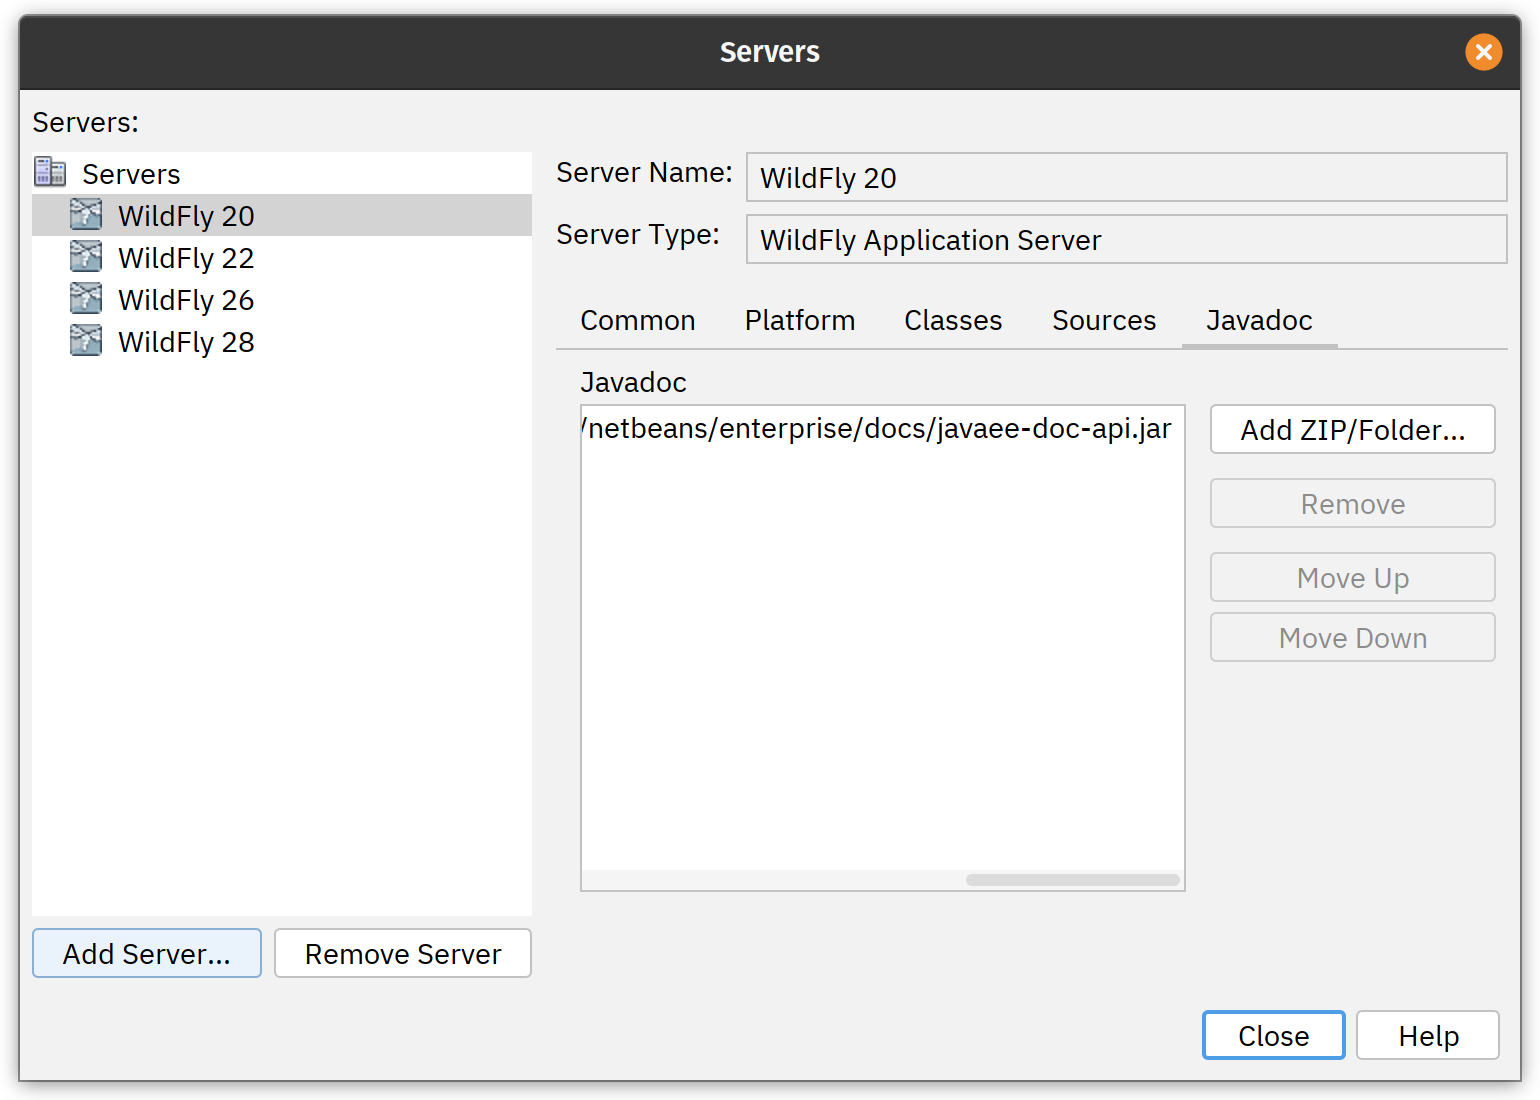Open Help for the Servers dialog
This screenshot has height=1100, width=1540.
click(1428, 1035)
